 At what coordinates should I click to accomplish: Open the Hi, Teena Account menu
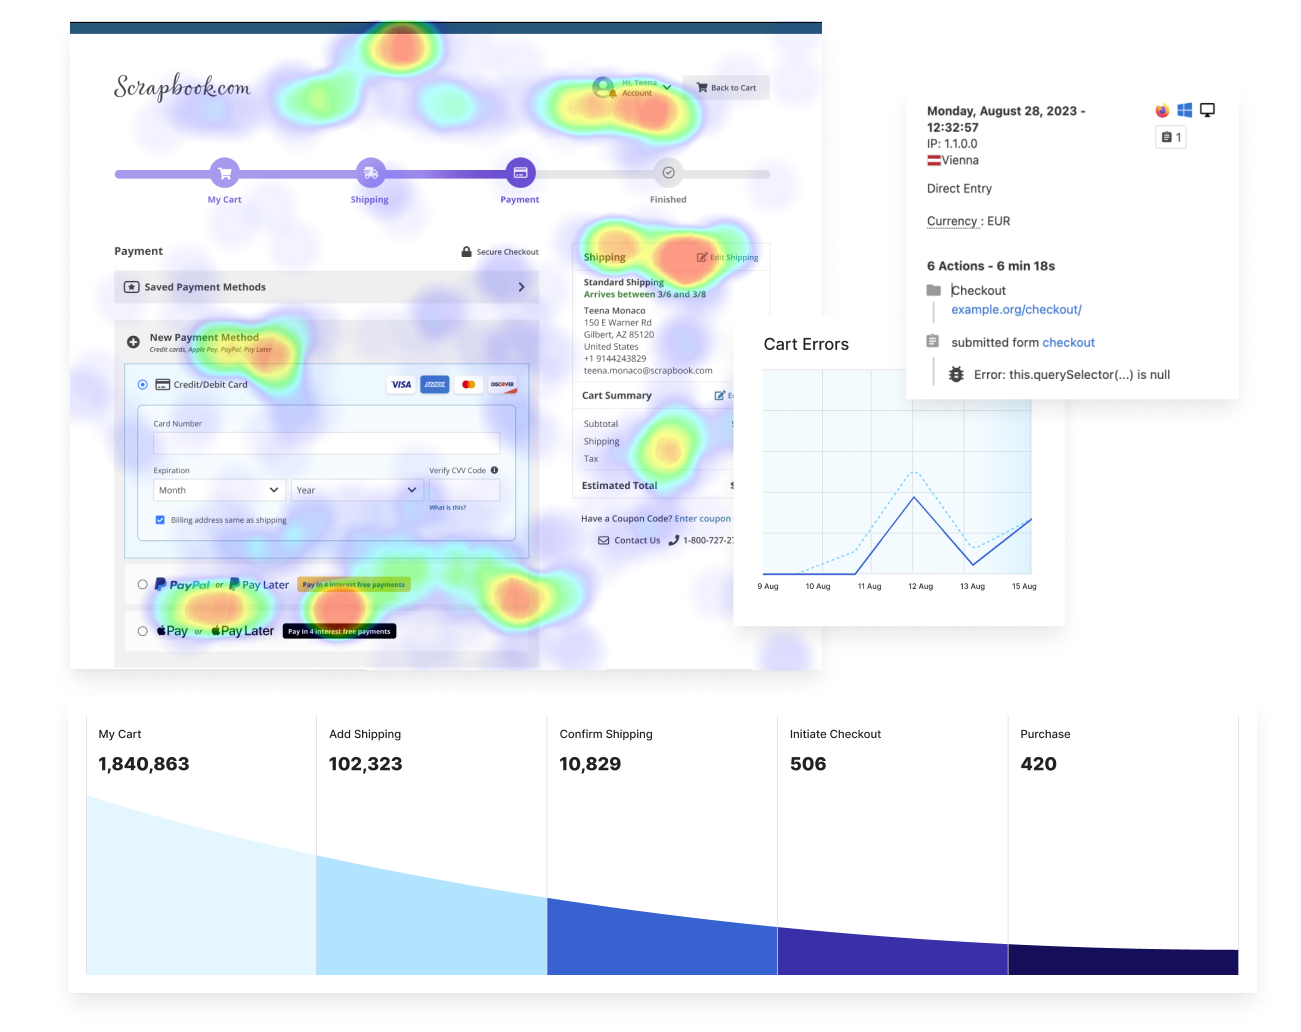(x=632, y=88)
